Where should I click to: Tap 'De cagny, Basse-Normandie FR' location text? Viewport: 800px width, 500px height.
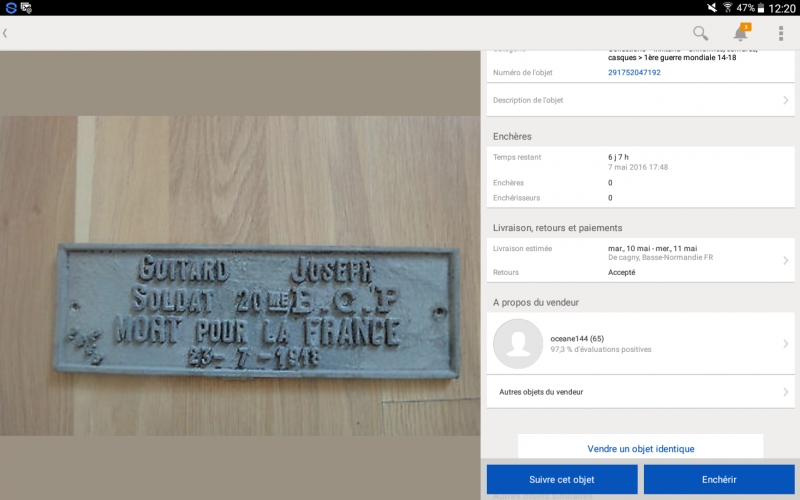pyautogui.click(x=660, y=258)
